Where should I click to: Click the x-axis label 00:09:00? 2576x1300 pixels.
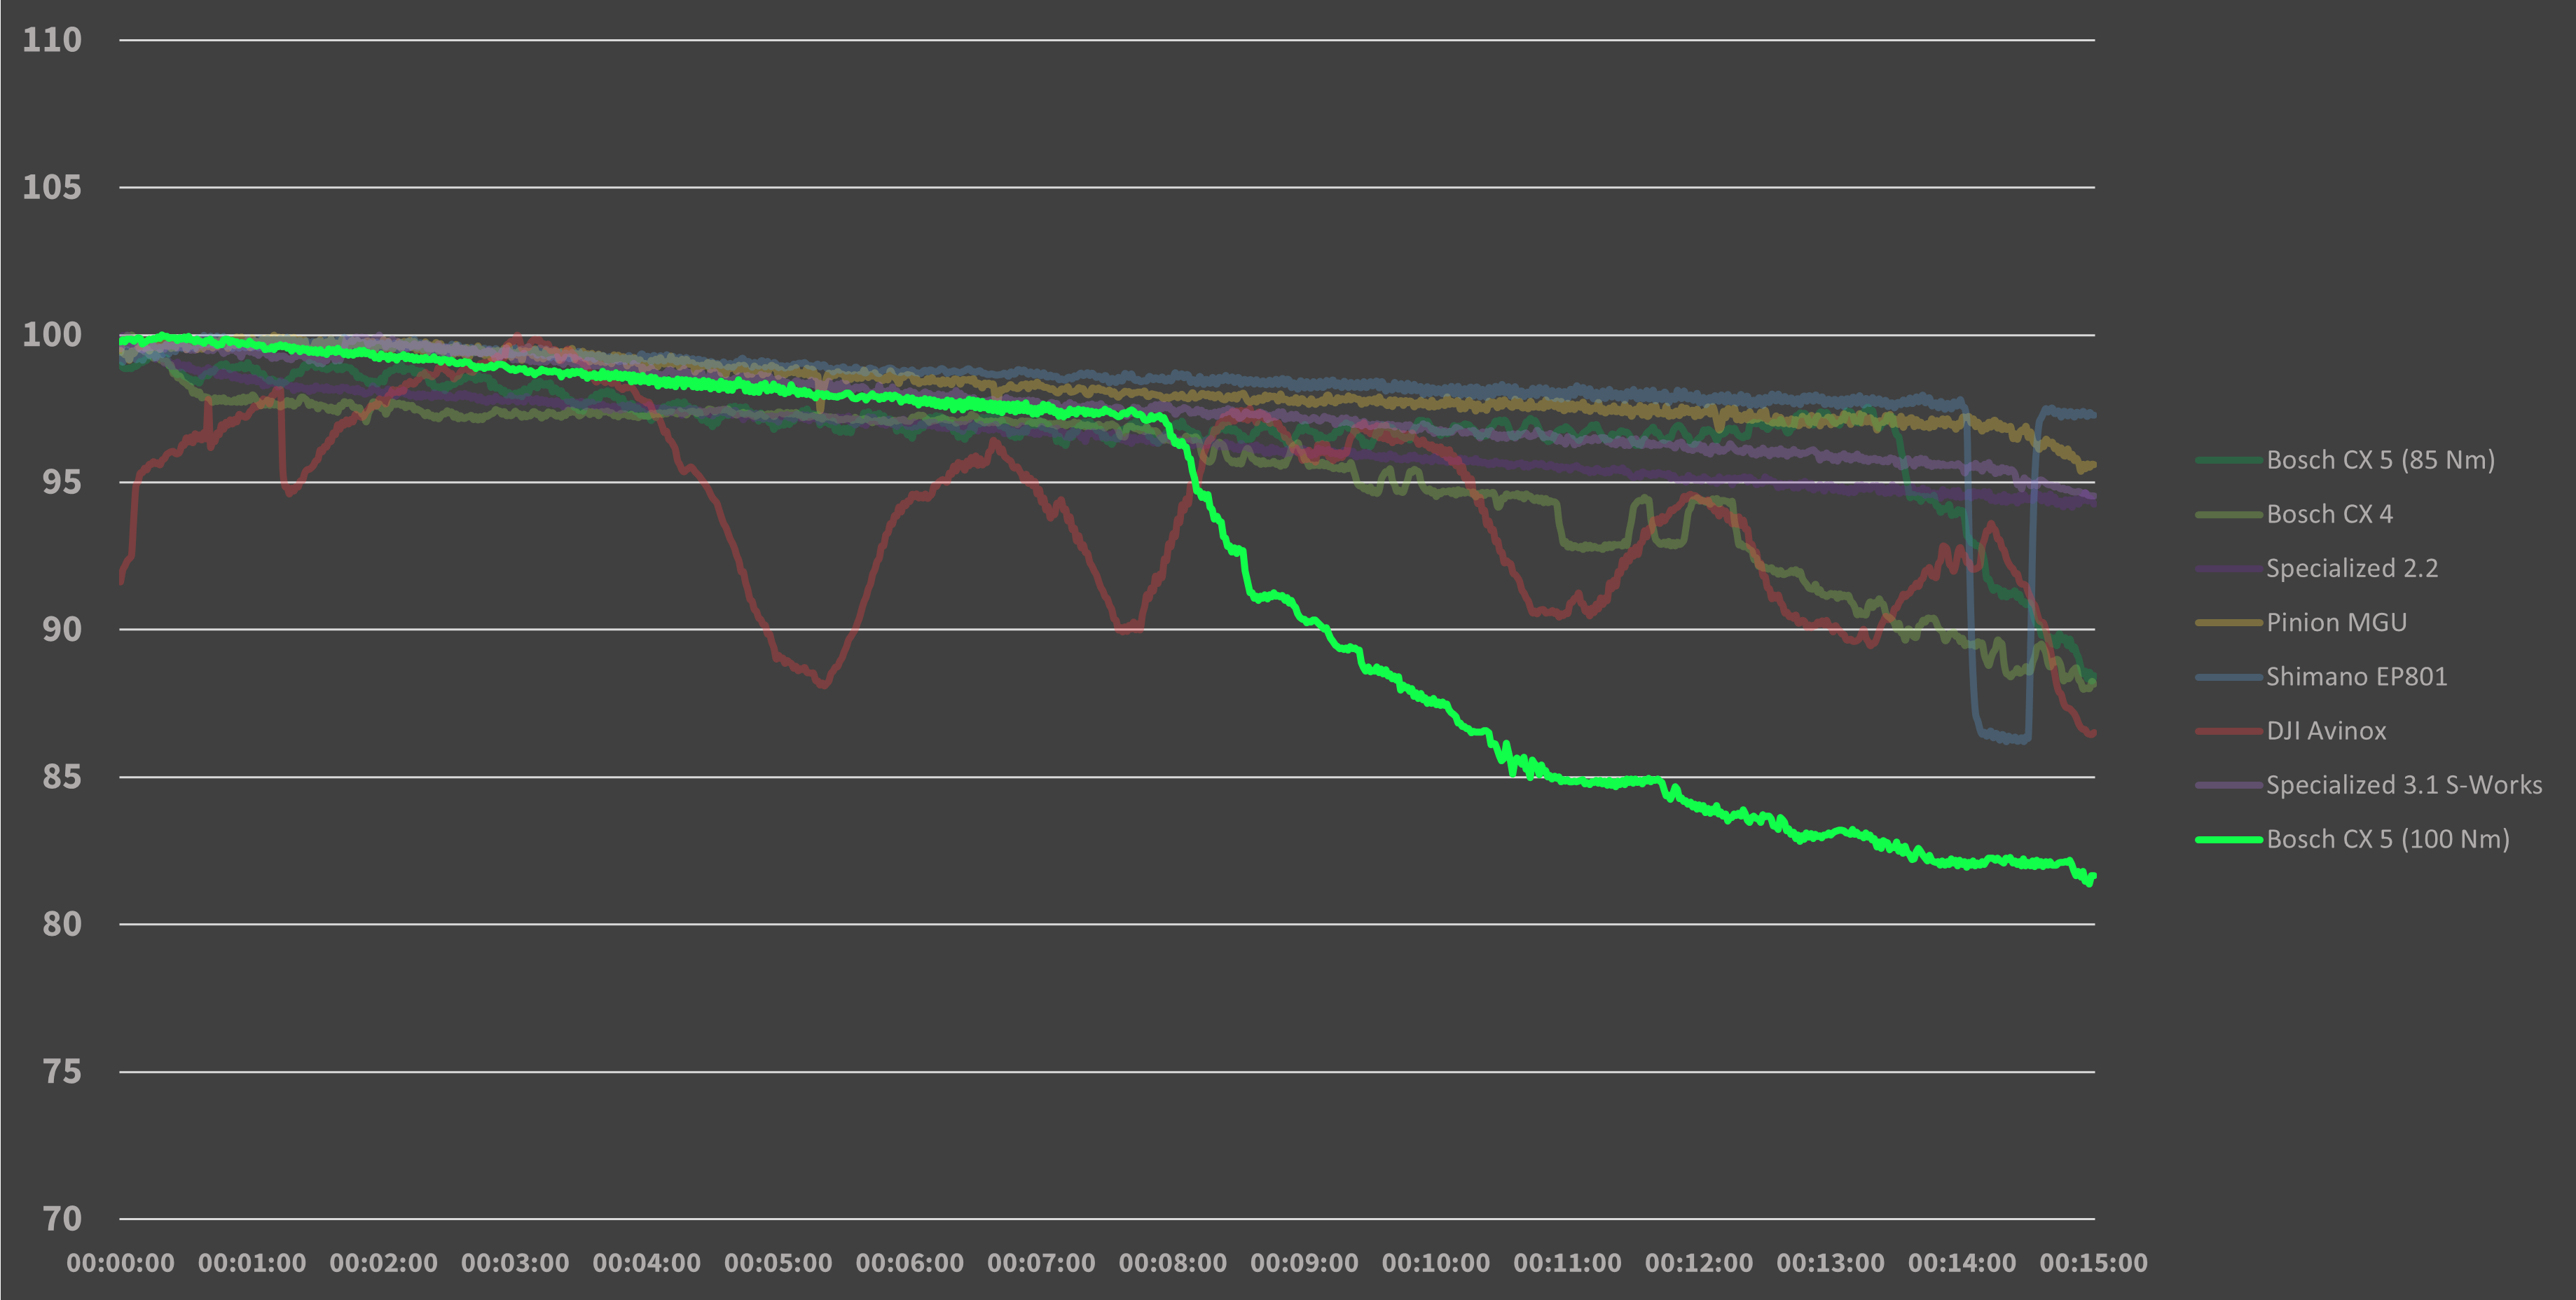pyautogui.click(x=1305, y=1263)
